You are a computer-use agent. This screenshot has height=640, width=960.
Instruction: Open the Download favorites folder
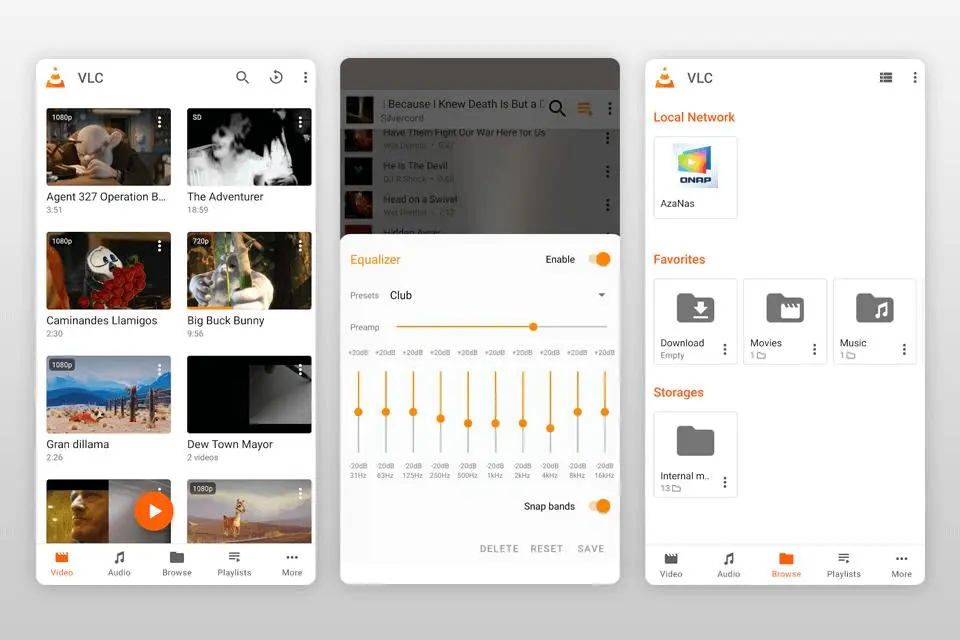tap(696, 322)
